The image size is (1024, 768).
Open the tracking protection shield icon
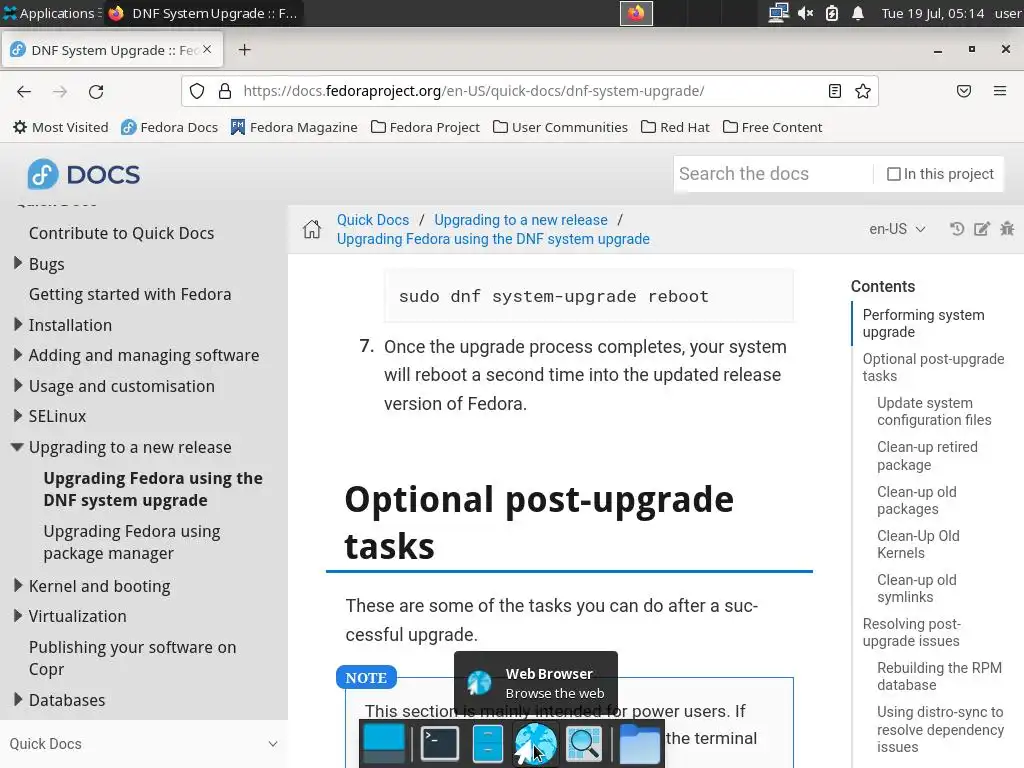197,91
